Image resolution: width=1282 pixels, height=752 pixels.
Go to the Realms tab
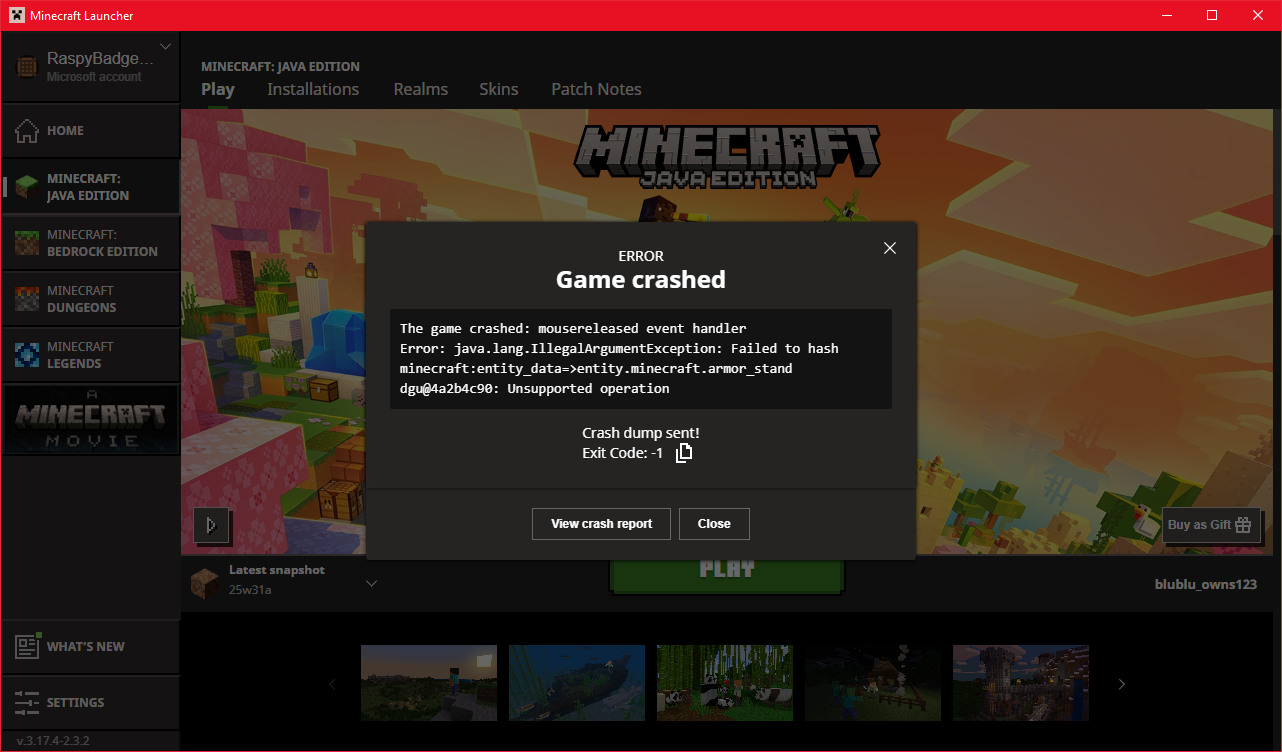point(421,89)
